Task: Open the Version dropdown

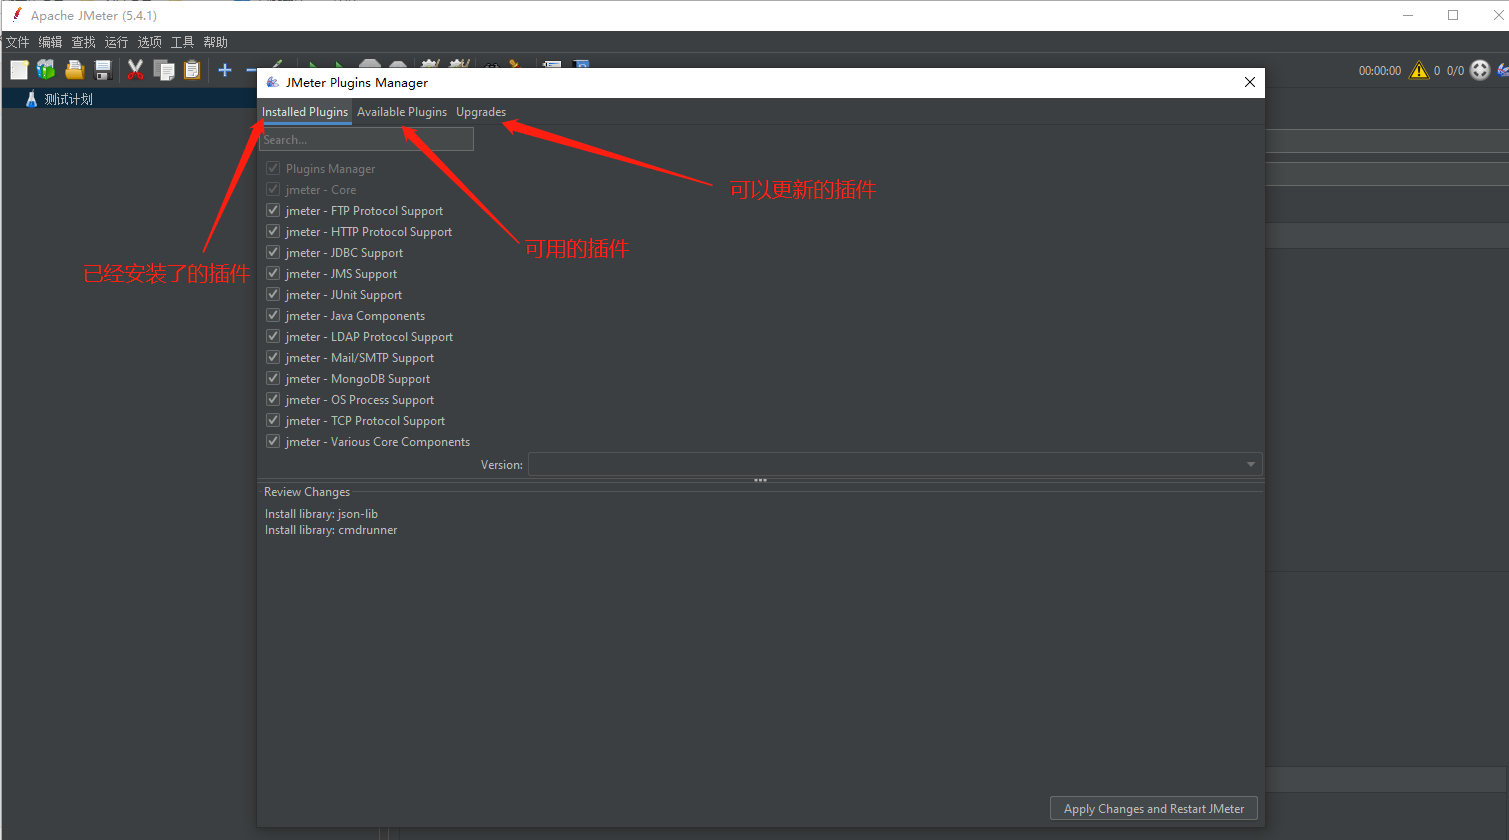Action: 895,464
